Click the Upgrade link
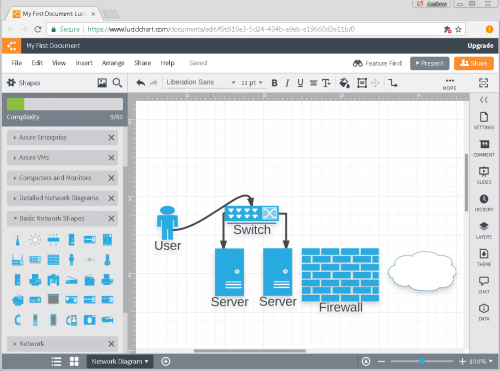The image size is (500, 371). pyautogui.click(x=480, y=46)
